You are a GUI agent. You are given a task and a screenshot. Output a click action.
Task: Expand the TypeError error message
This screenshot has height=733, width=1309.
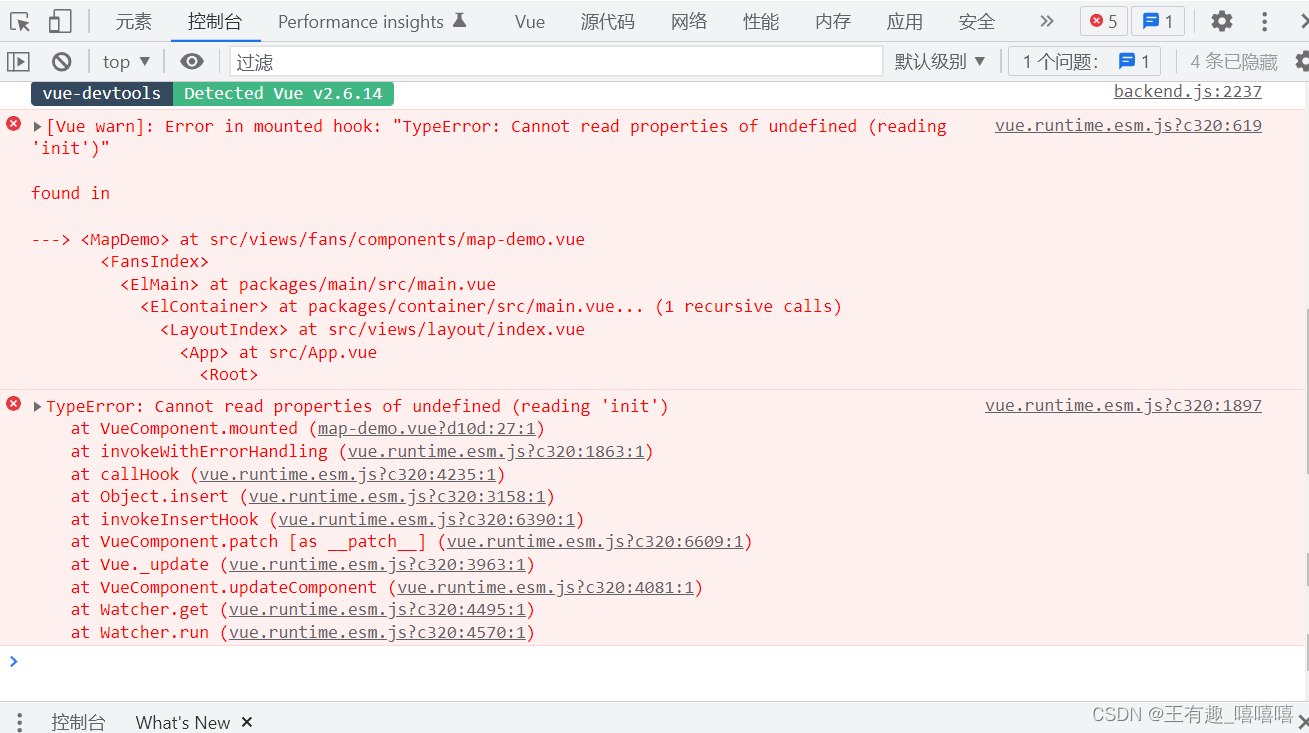coord(38,407)
